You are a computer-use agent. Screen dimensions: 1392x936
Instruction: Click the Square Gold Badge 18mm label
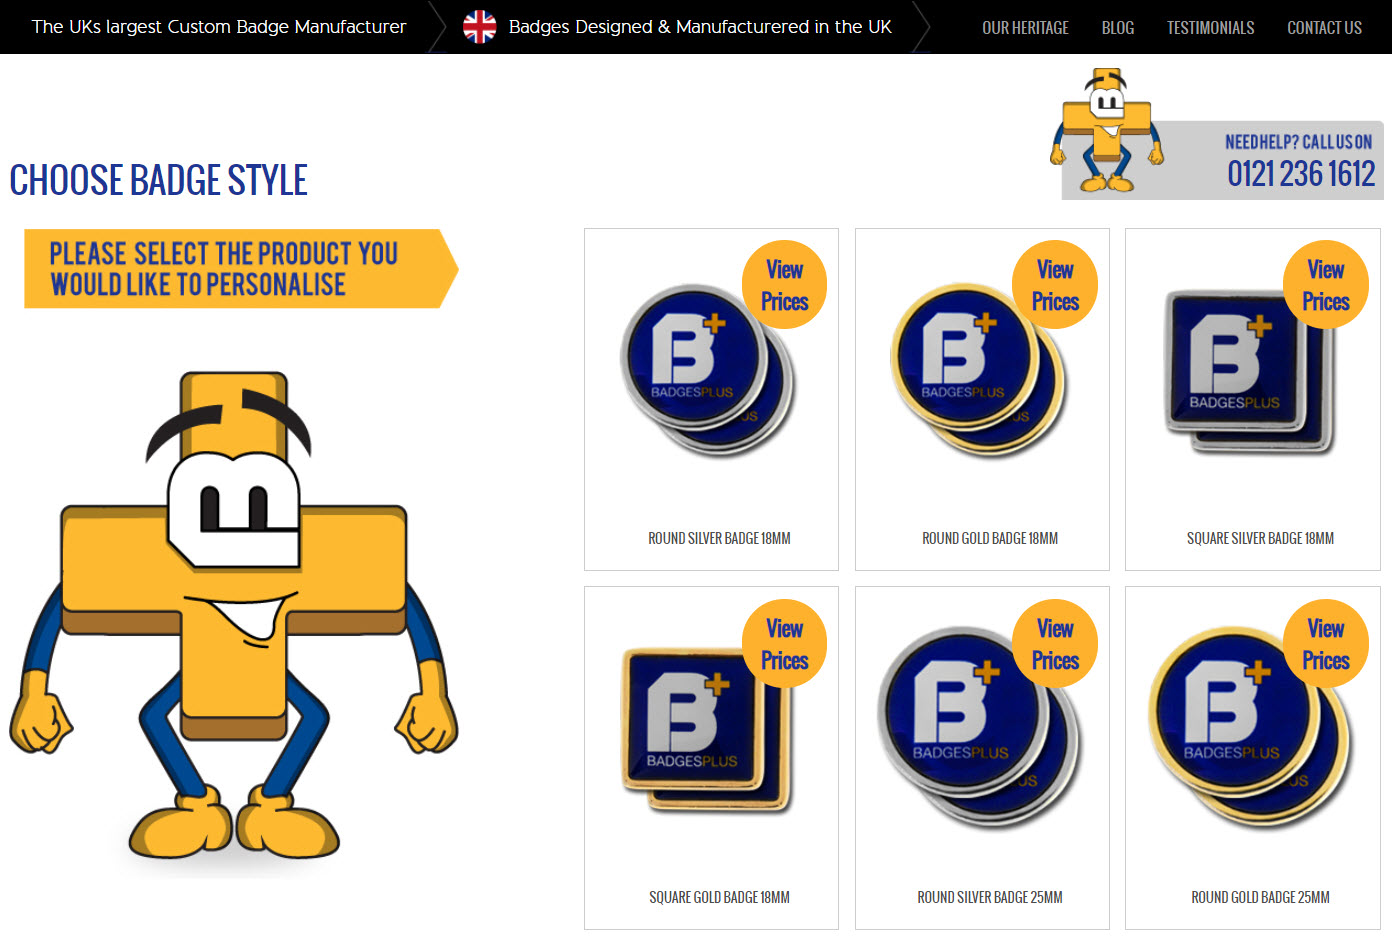click(719, 897)
